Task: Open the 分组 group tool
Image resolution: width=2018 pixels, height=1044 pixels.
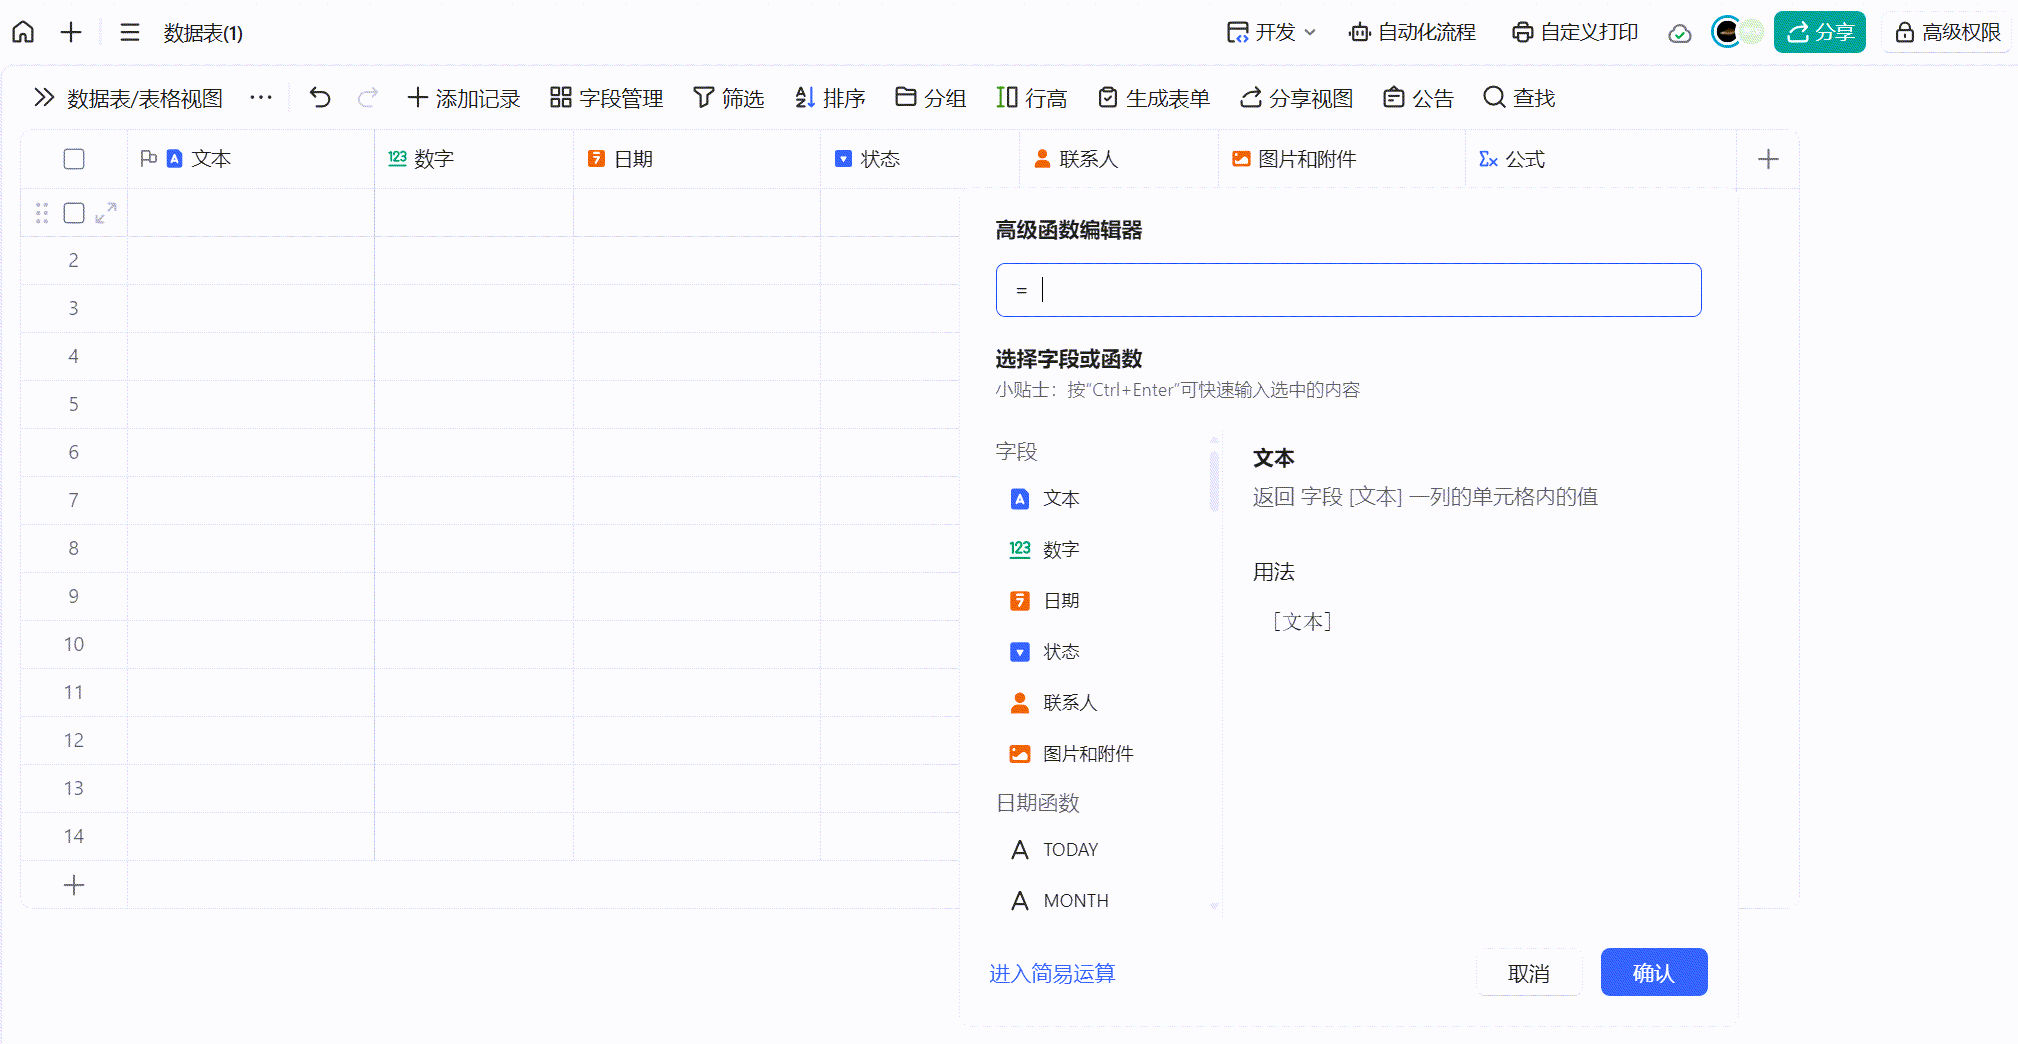Action: pos(931,97)
